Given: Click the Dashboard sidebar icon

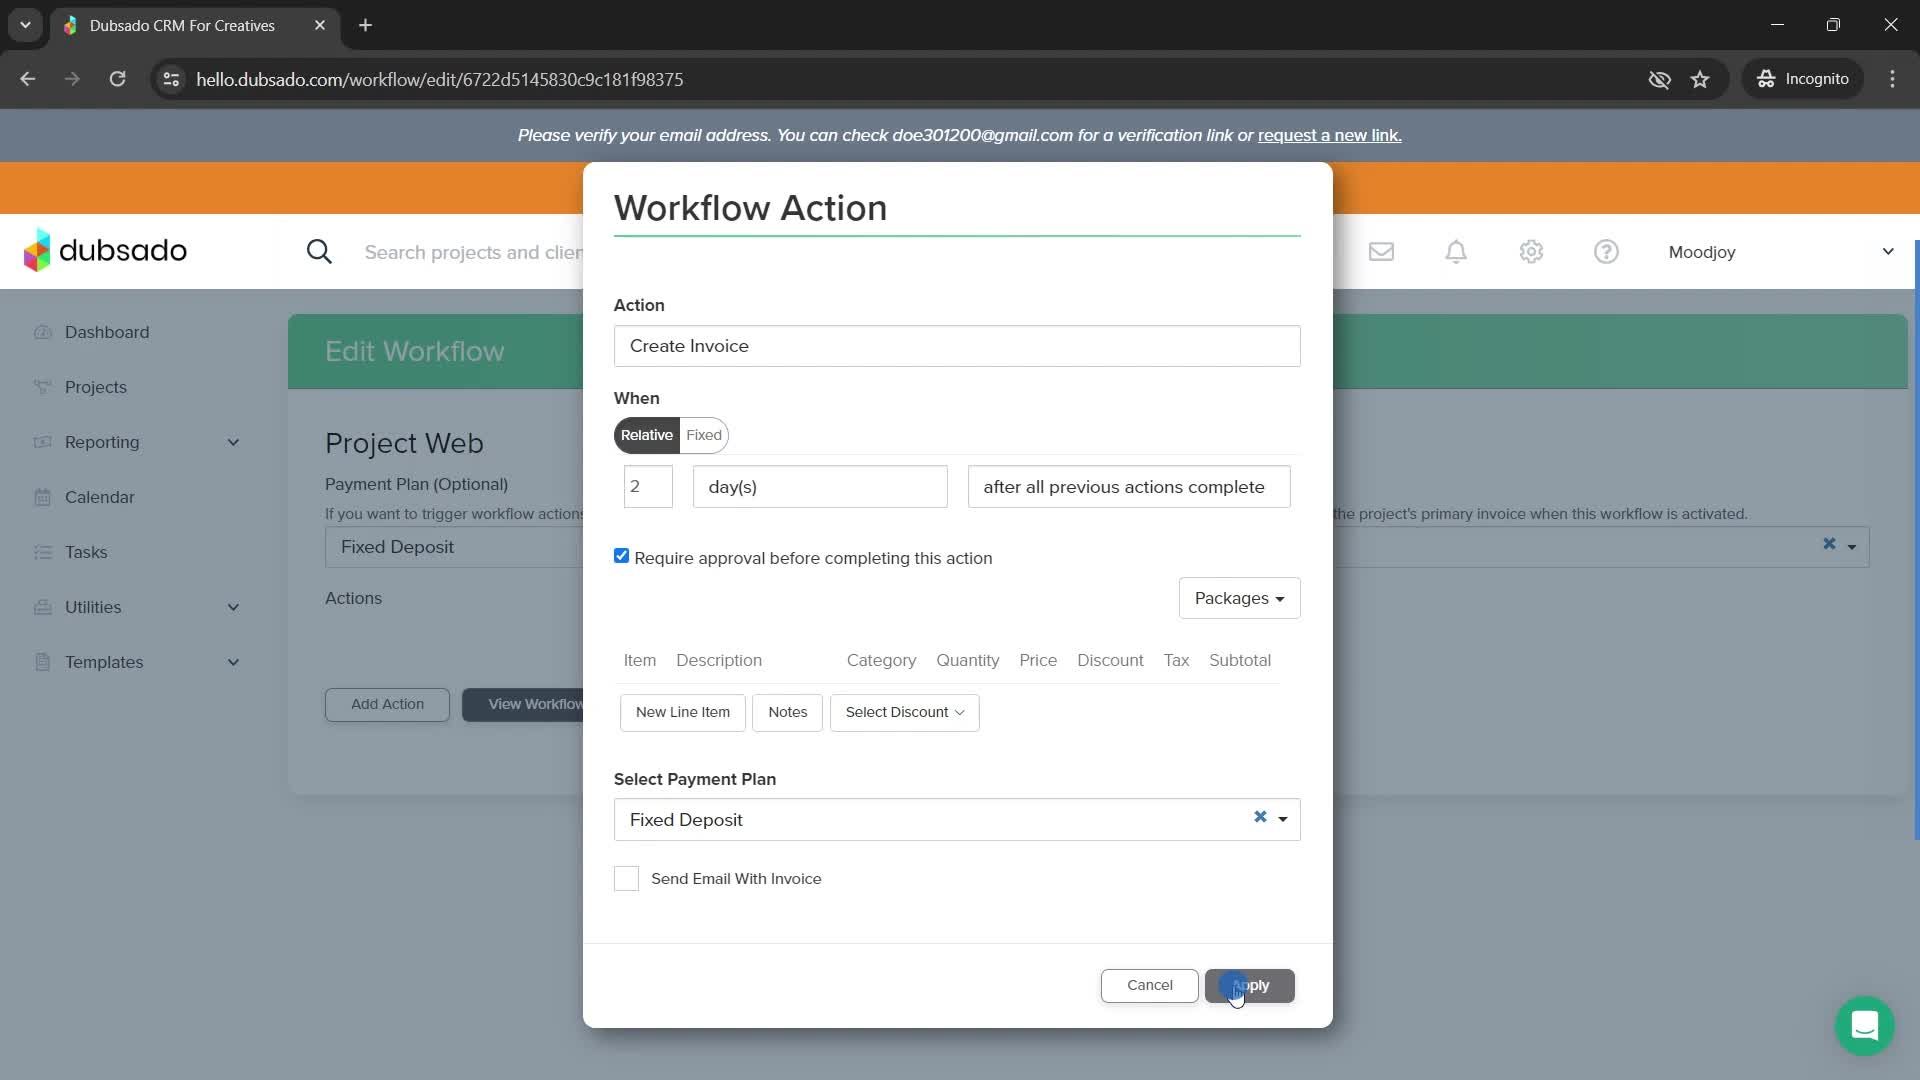Looking at the screenshot, I should (x=42, y=332).
